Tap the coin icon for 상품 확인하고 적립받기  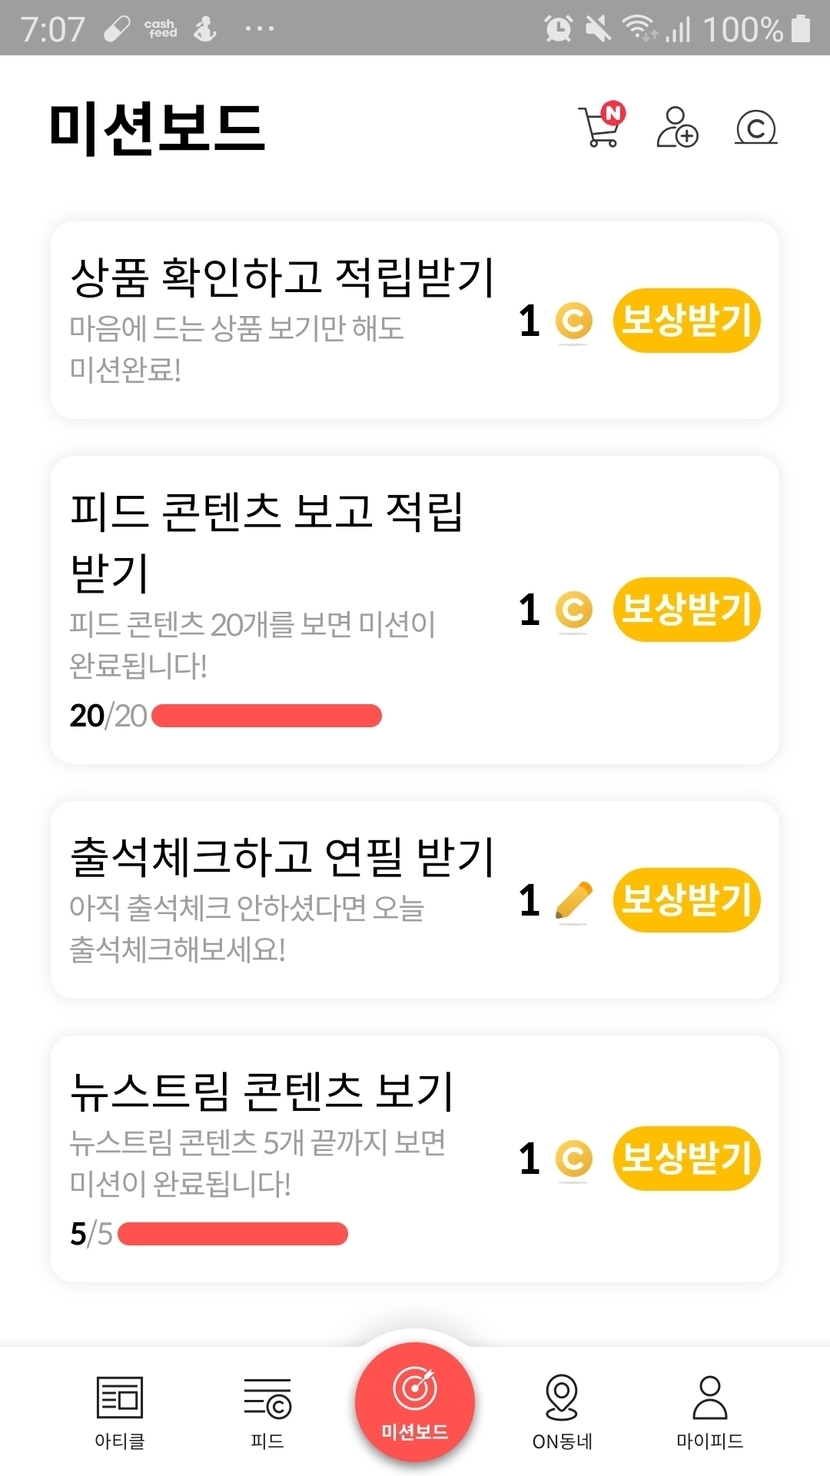coord(573,322)
